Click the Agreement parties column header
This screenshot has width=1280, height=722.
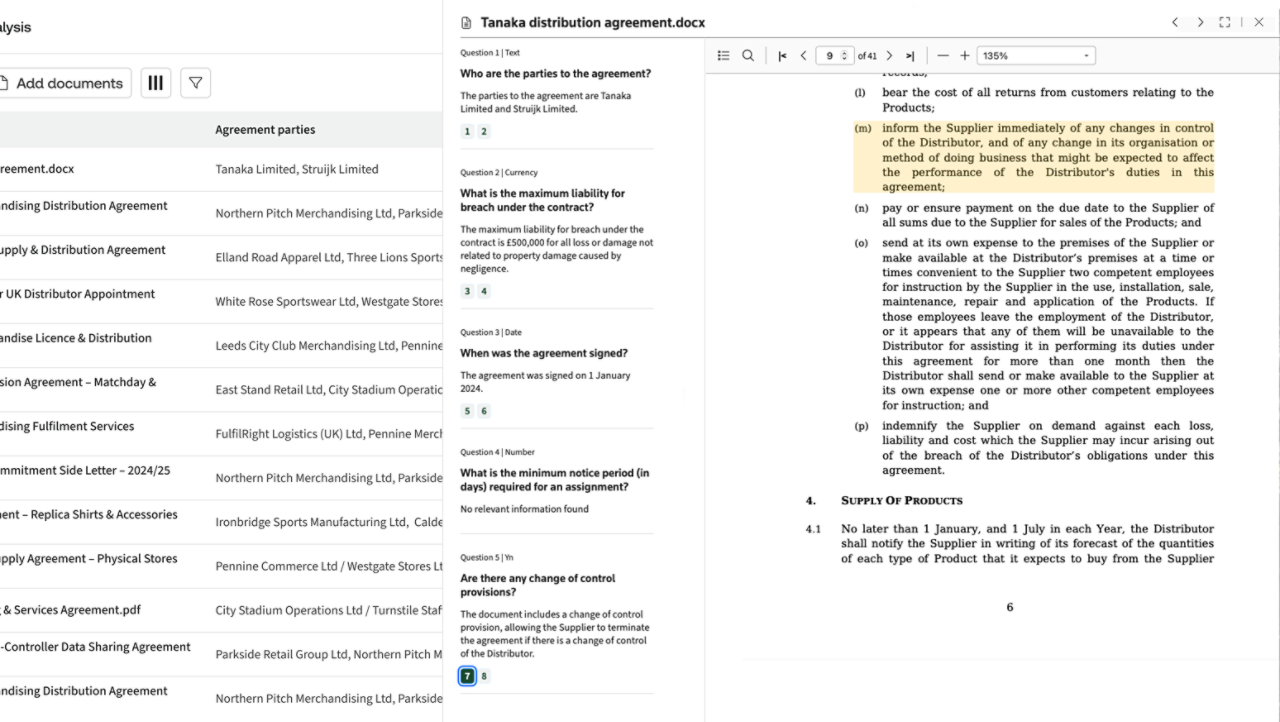tap(265, 130)
